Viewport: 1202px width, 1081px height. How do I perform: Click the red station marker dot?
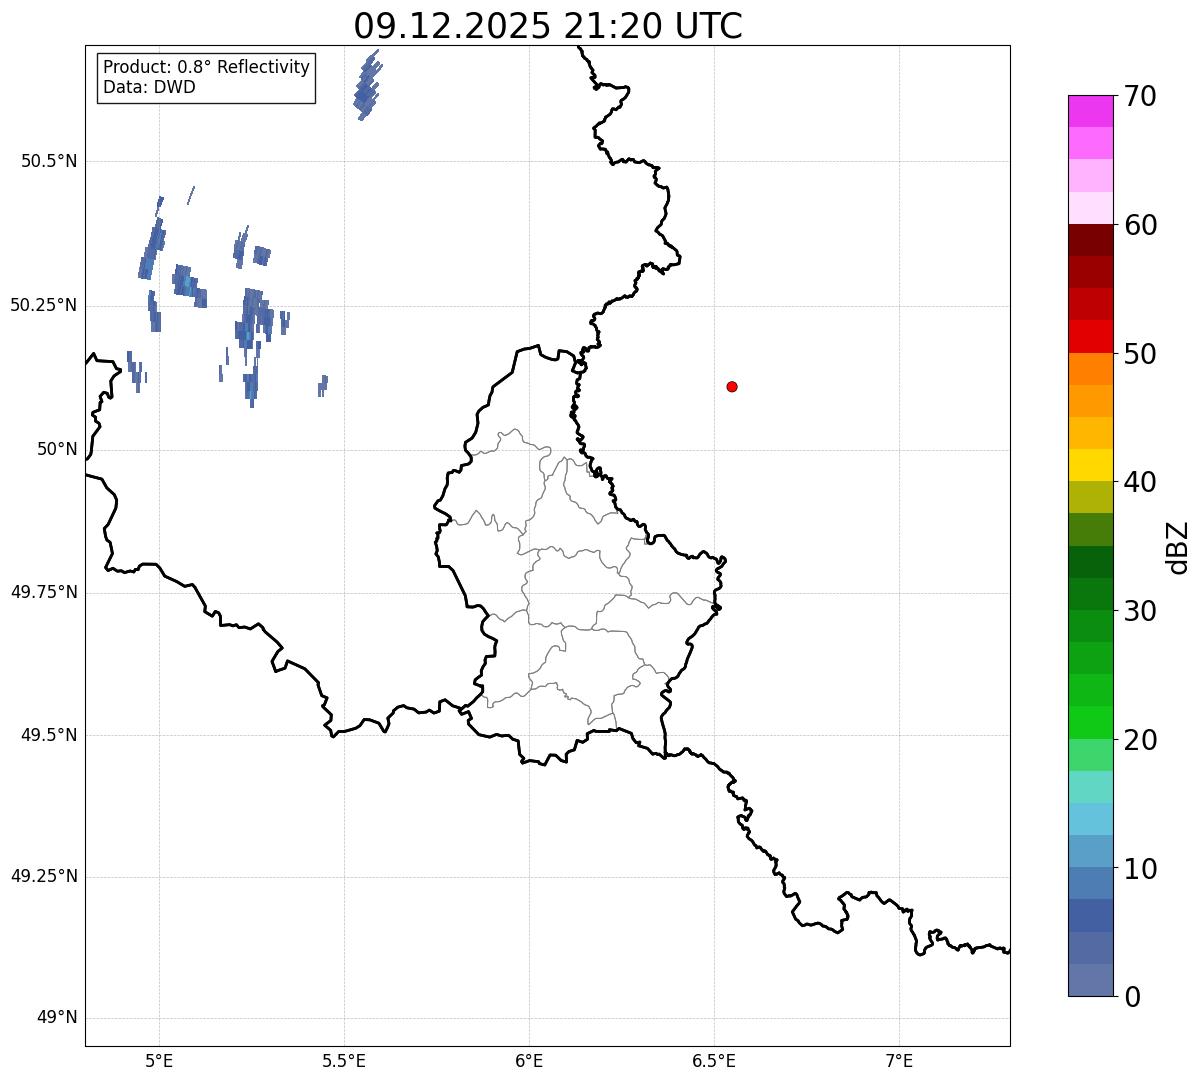(732, 386)
